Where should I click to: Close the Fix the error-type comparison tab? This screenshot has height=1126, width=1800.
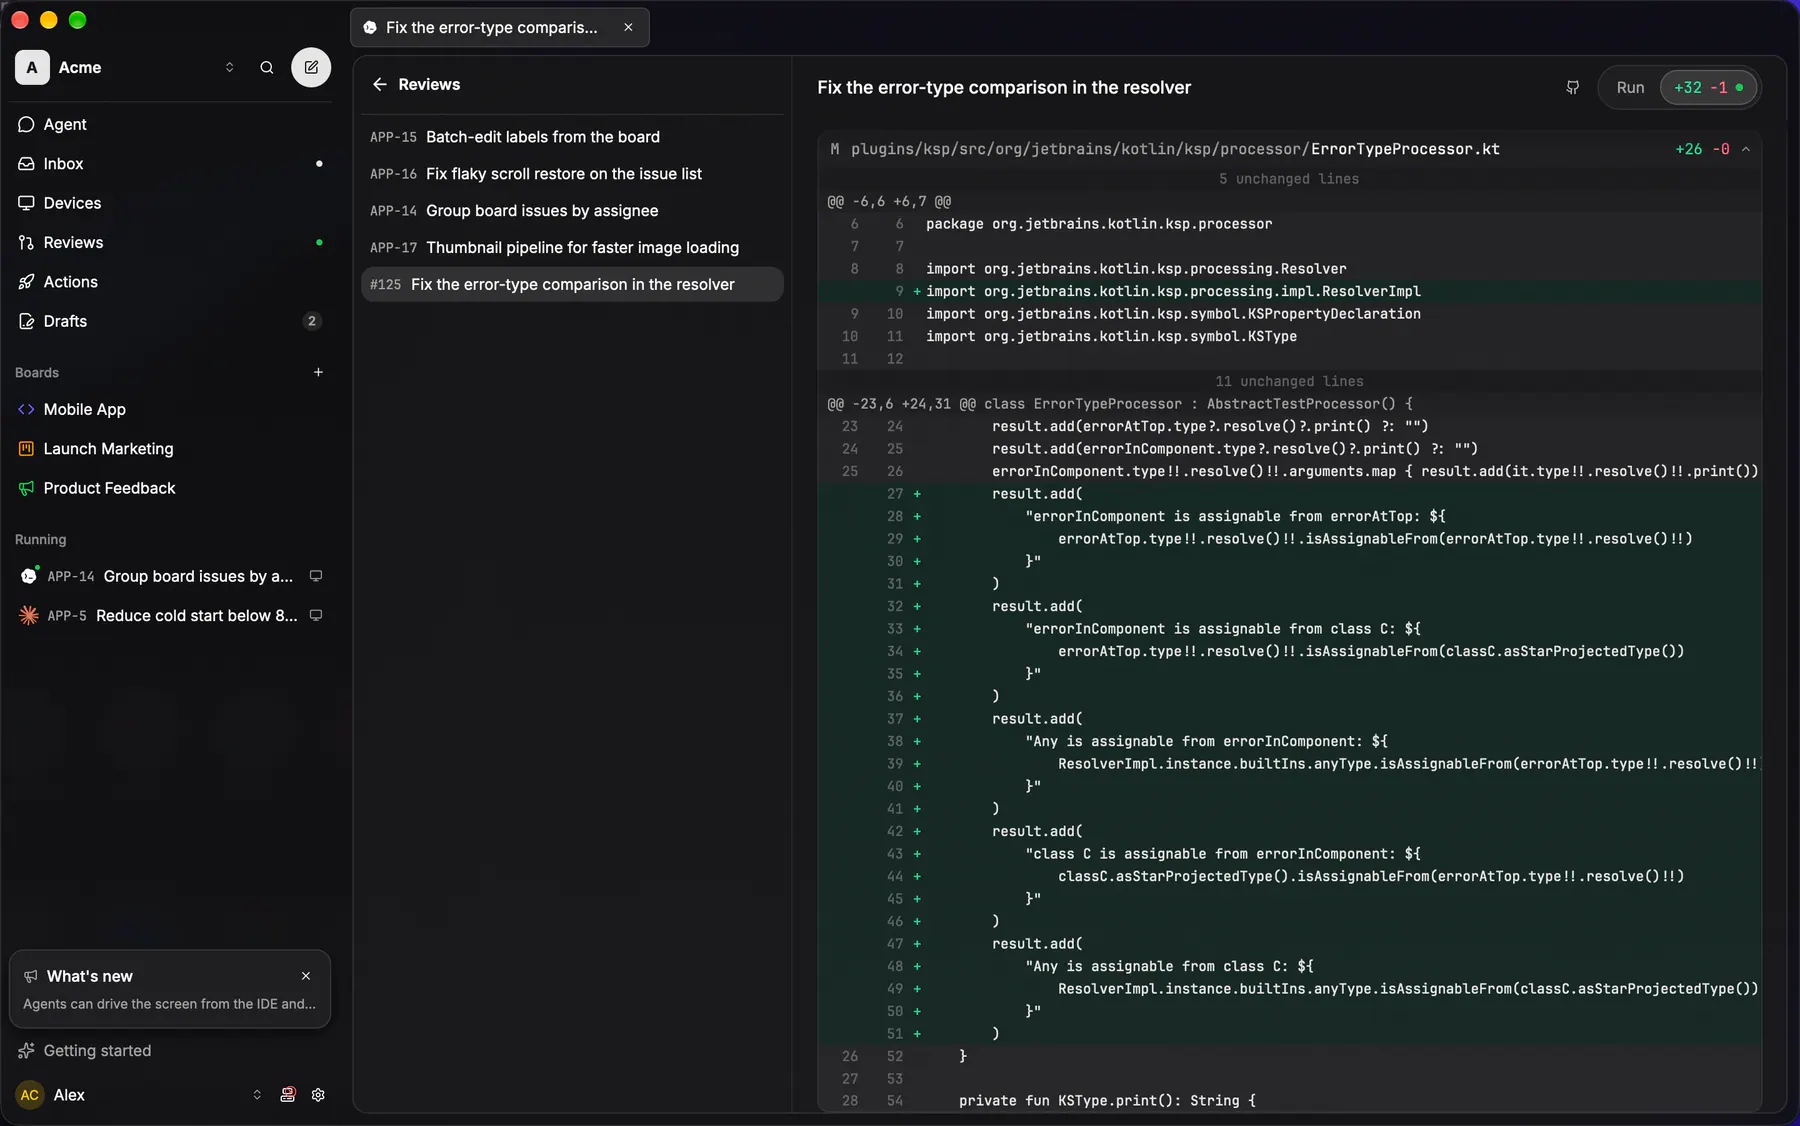pyautogui.click(x=628, y=27)
